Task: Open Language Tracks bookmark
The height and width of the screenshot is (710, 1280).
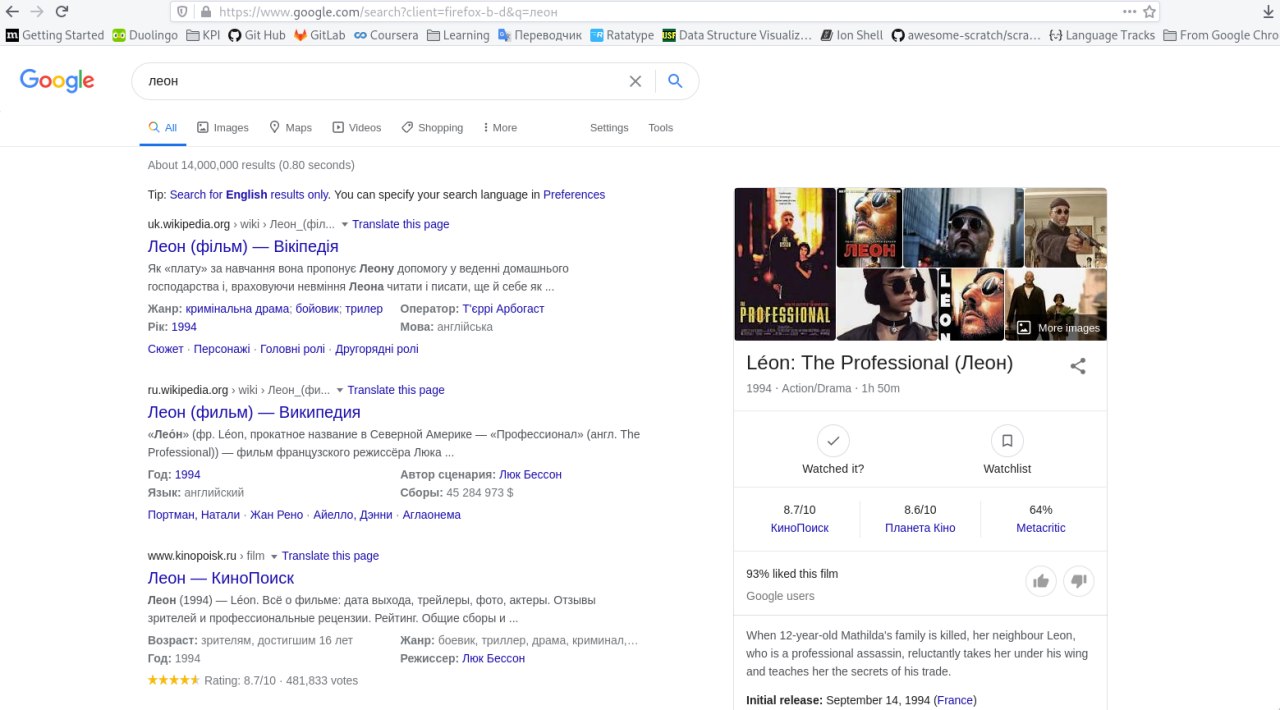Action: pyautogui.click(x=1102, y=35)
